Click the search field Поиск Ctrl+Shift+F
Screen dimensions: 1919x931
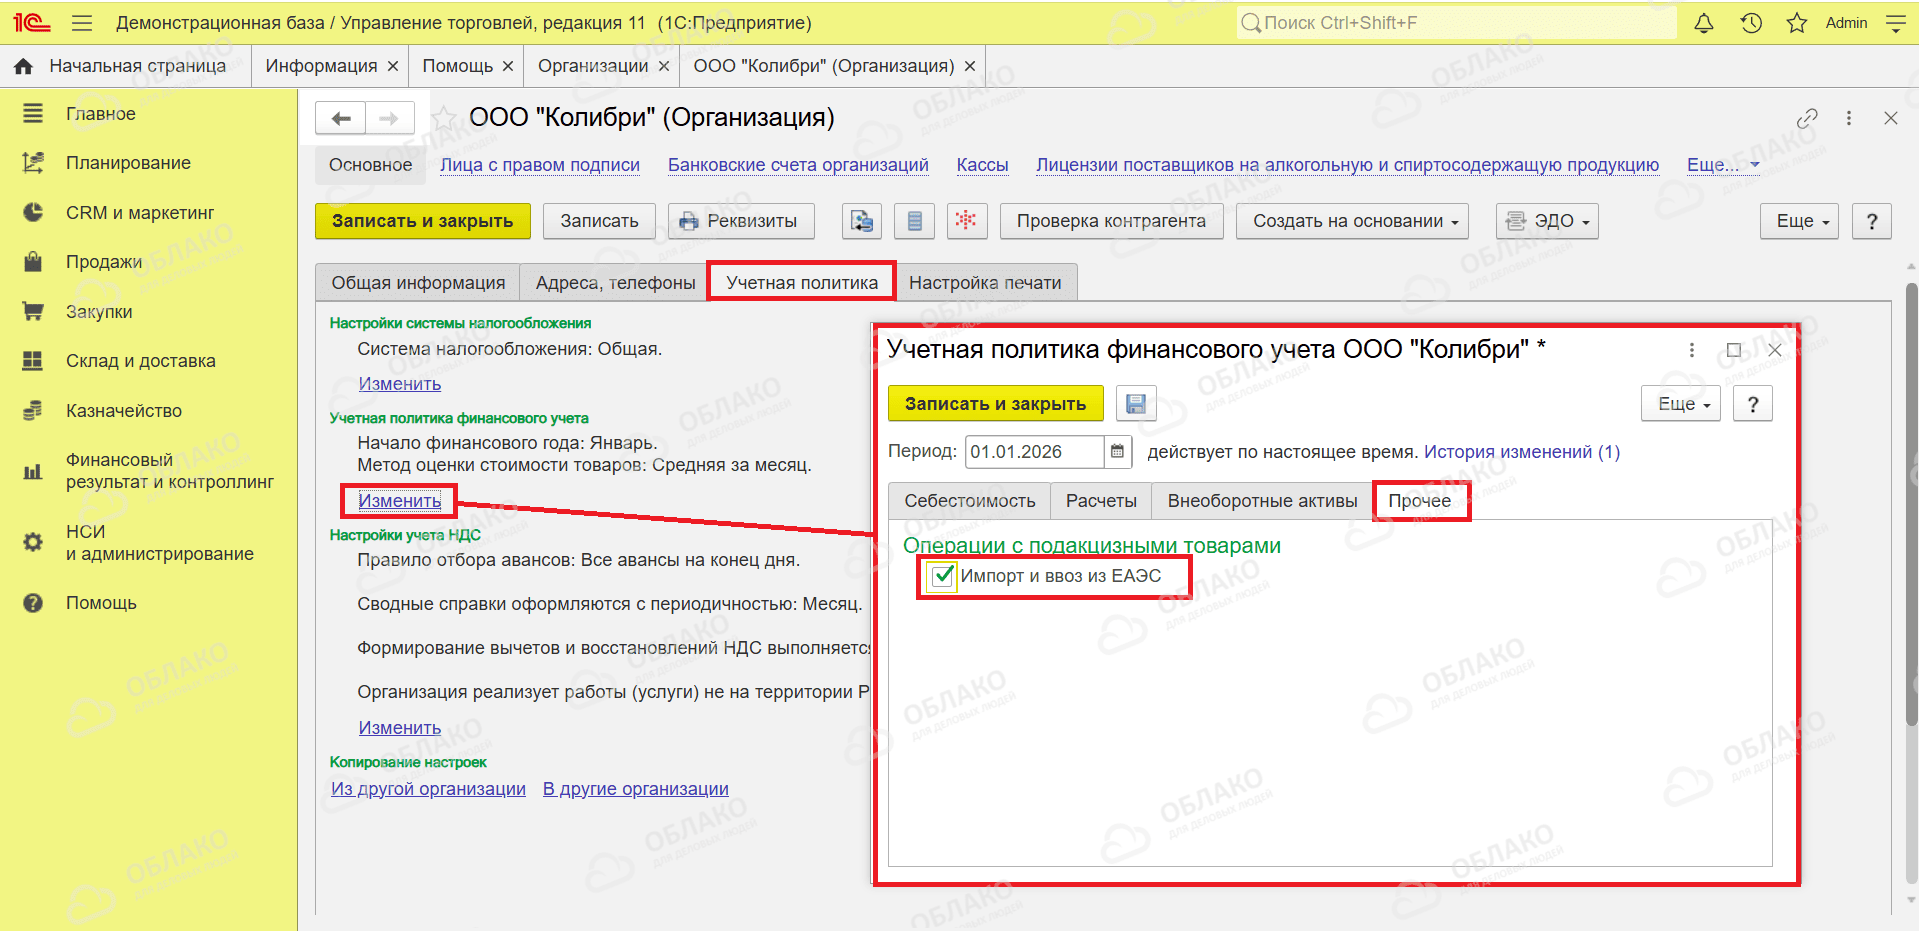point(1456,23)
